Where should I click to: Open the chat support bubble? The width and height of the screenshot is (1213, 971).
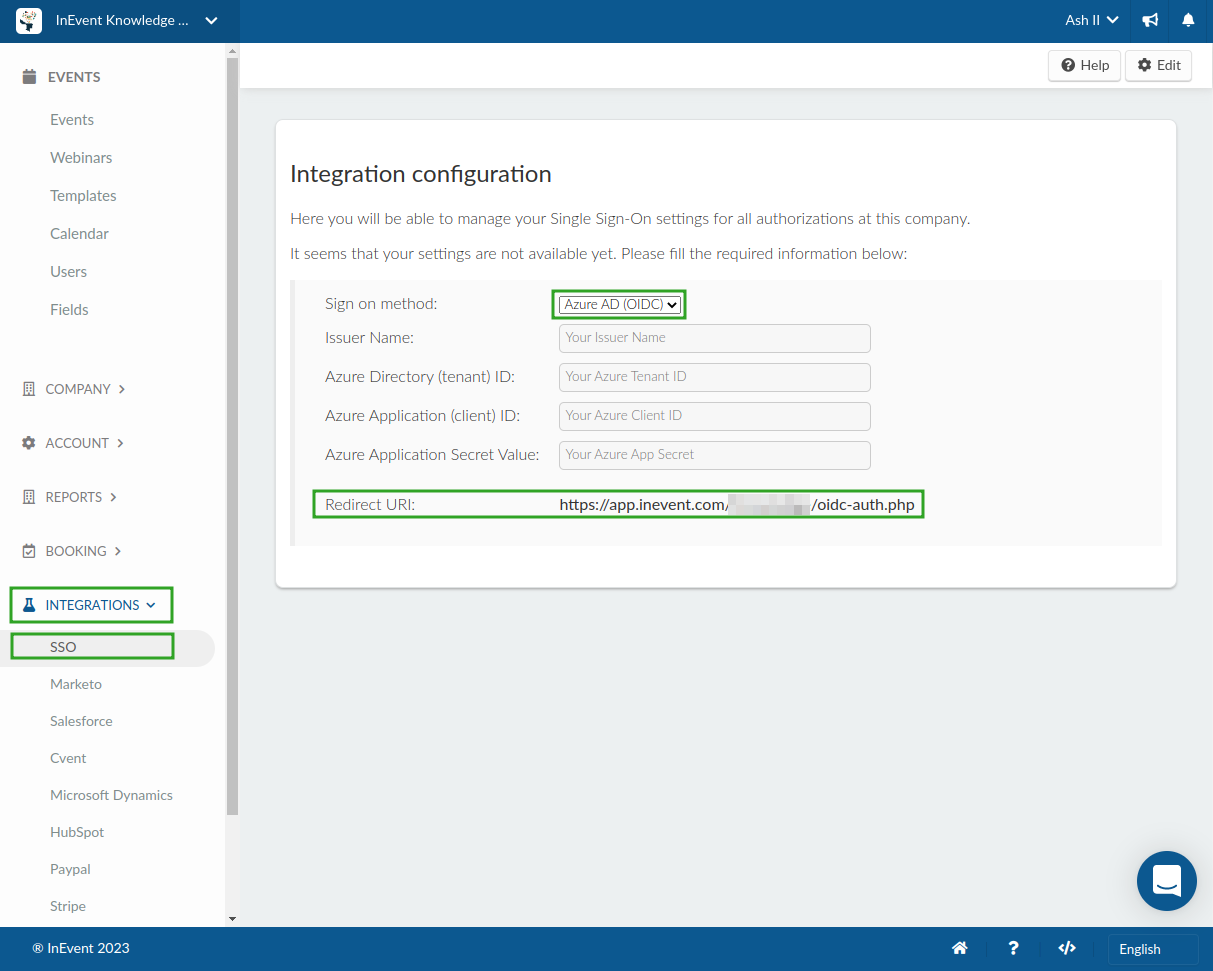[1167, 881]
